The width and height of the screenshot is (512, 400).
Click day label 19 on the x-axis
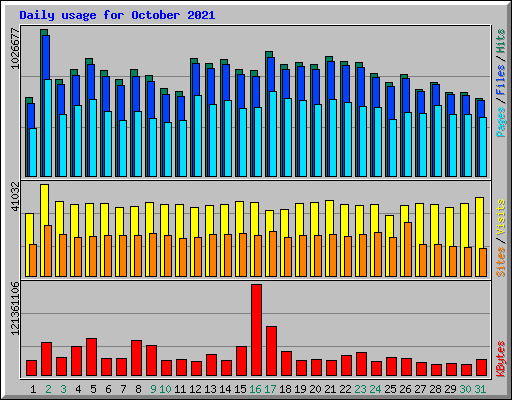pos(300,389)
